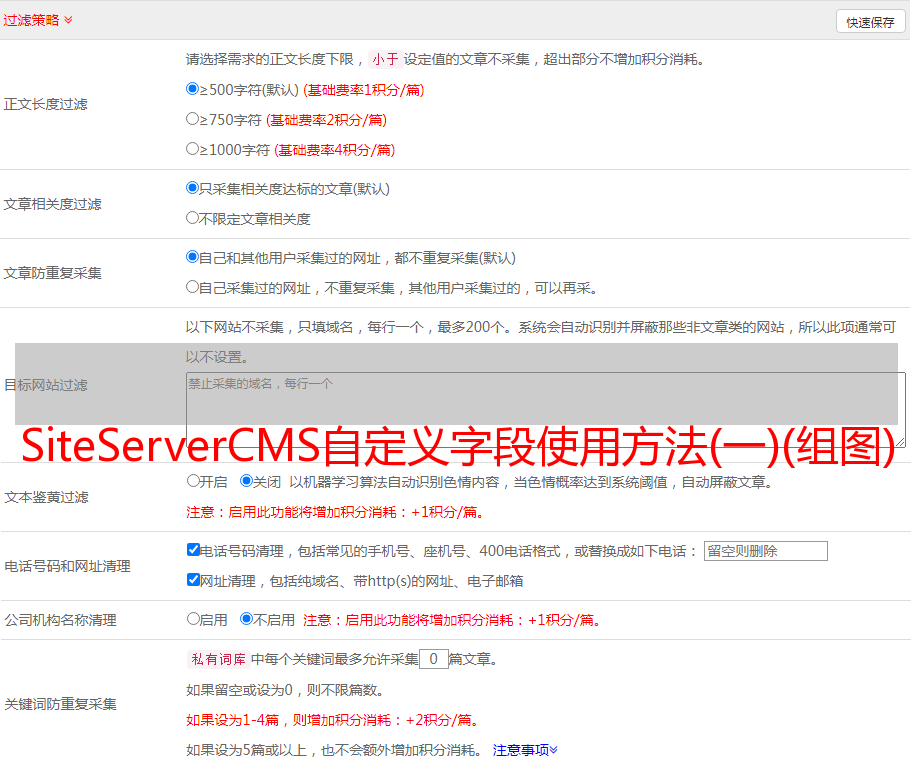Click the 文章防重复采集 row label

53,273
